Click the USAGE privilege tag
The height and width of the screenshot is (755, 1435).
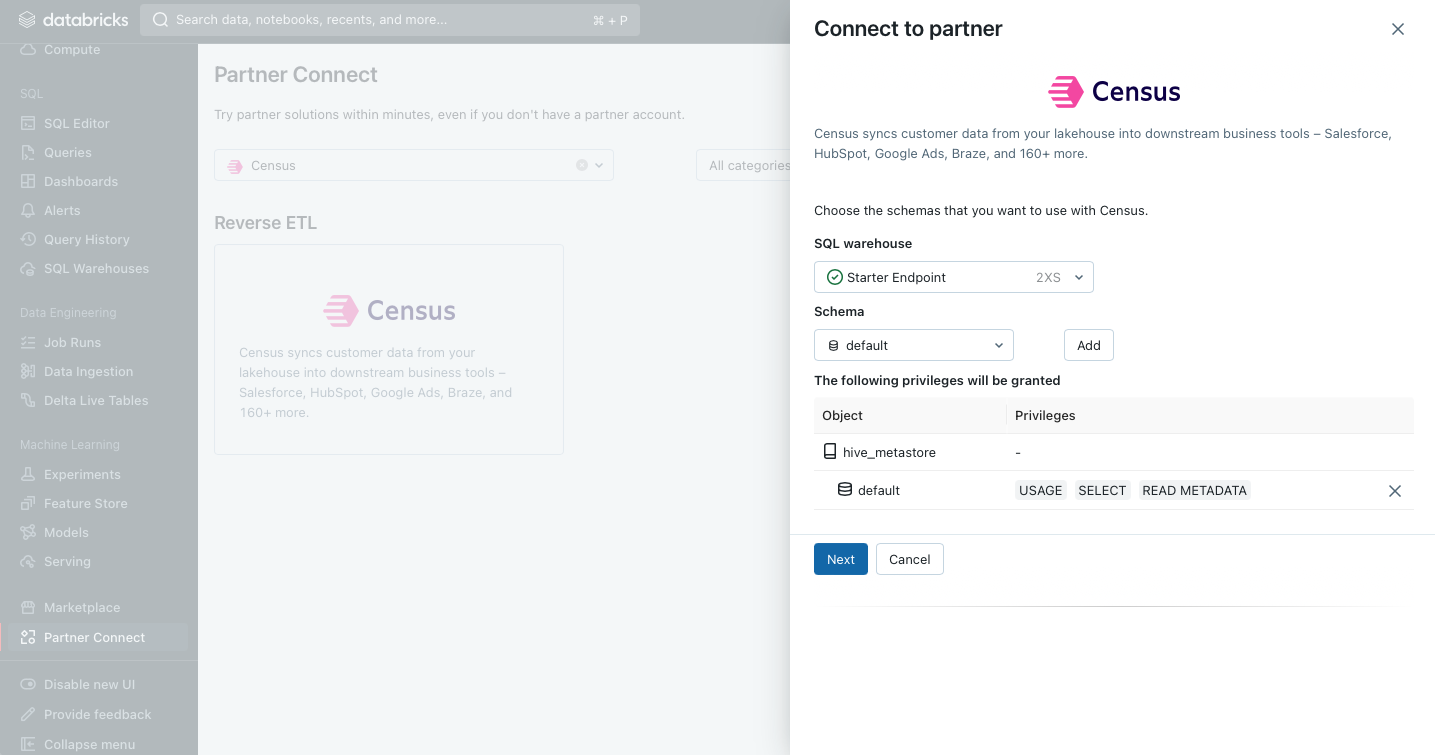(x=1041, y=490)
